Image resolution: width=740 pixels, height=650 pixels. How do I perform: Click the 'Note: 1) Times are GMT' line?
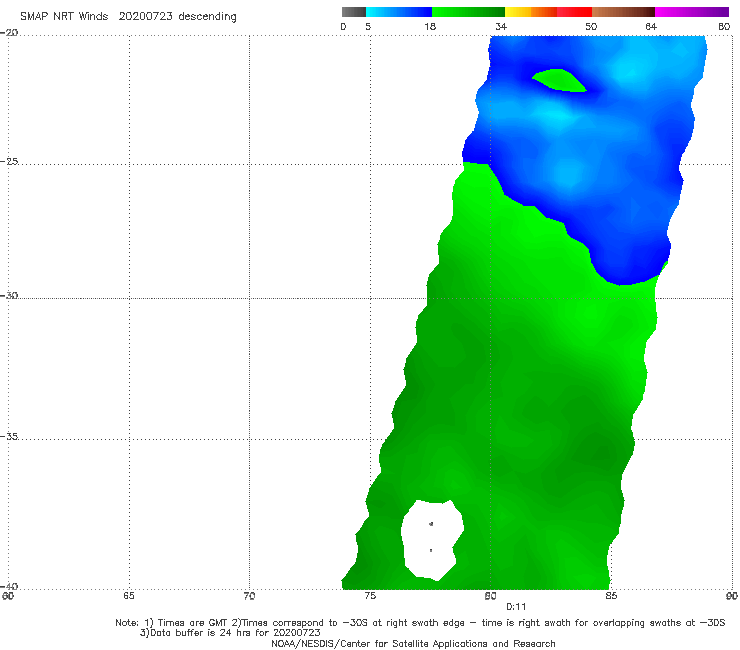coord(420,623)
